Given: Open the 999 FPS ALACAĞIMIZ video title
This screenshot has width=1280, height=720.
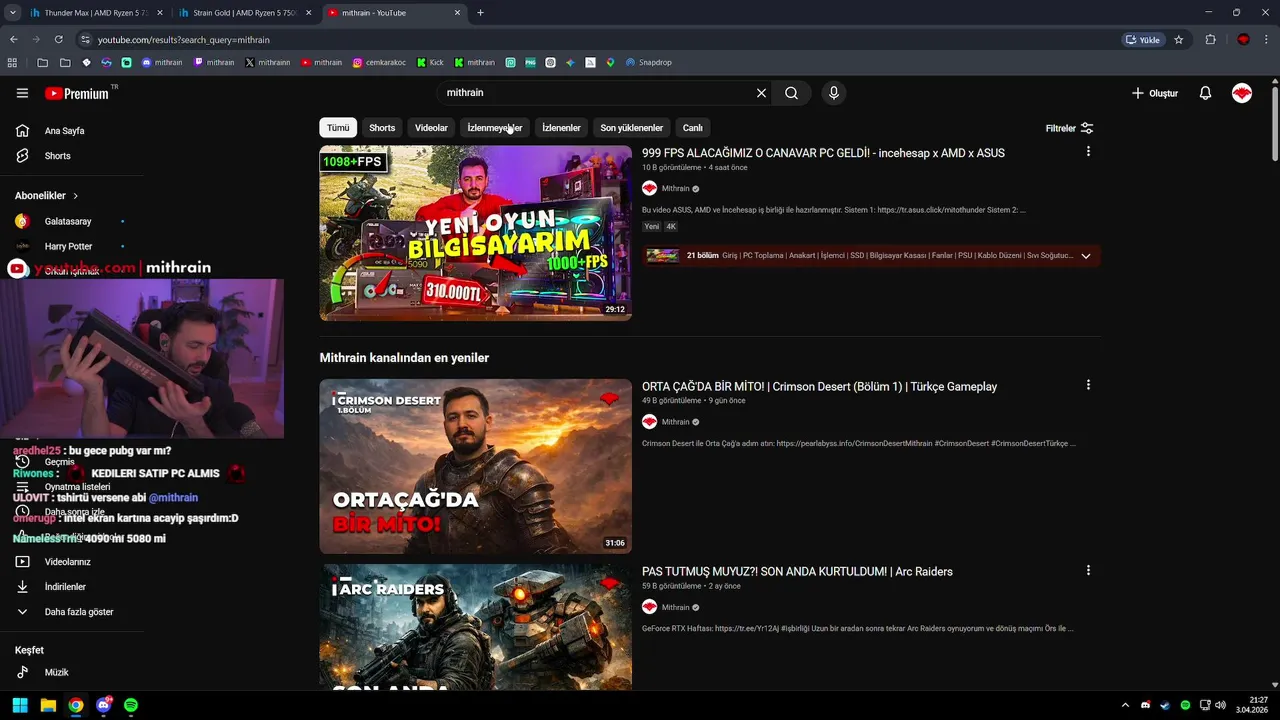Looking at the screenshot, I should coord(823,153).
